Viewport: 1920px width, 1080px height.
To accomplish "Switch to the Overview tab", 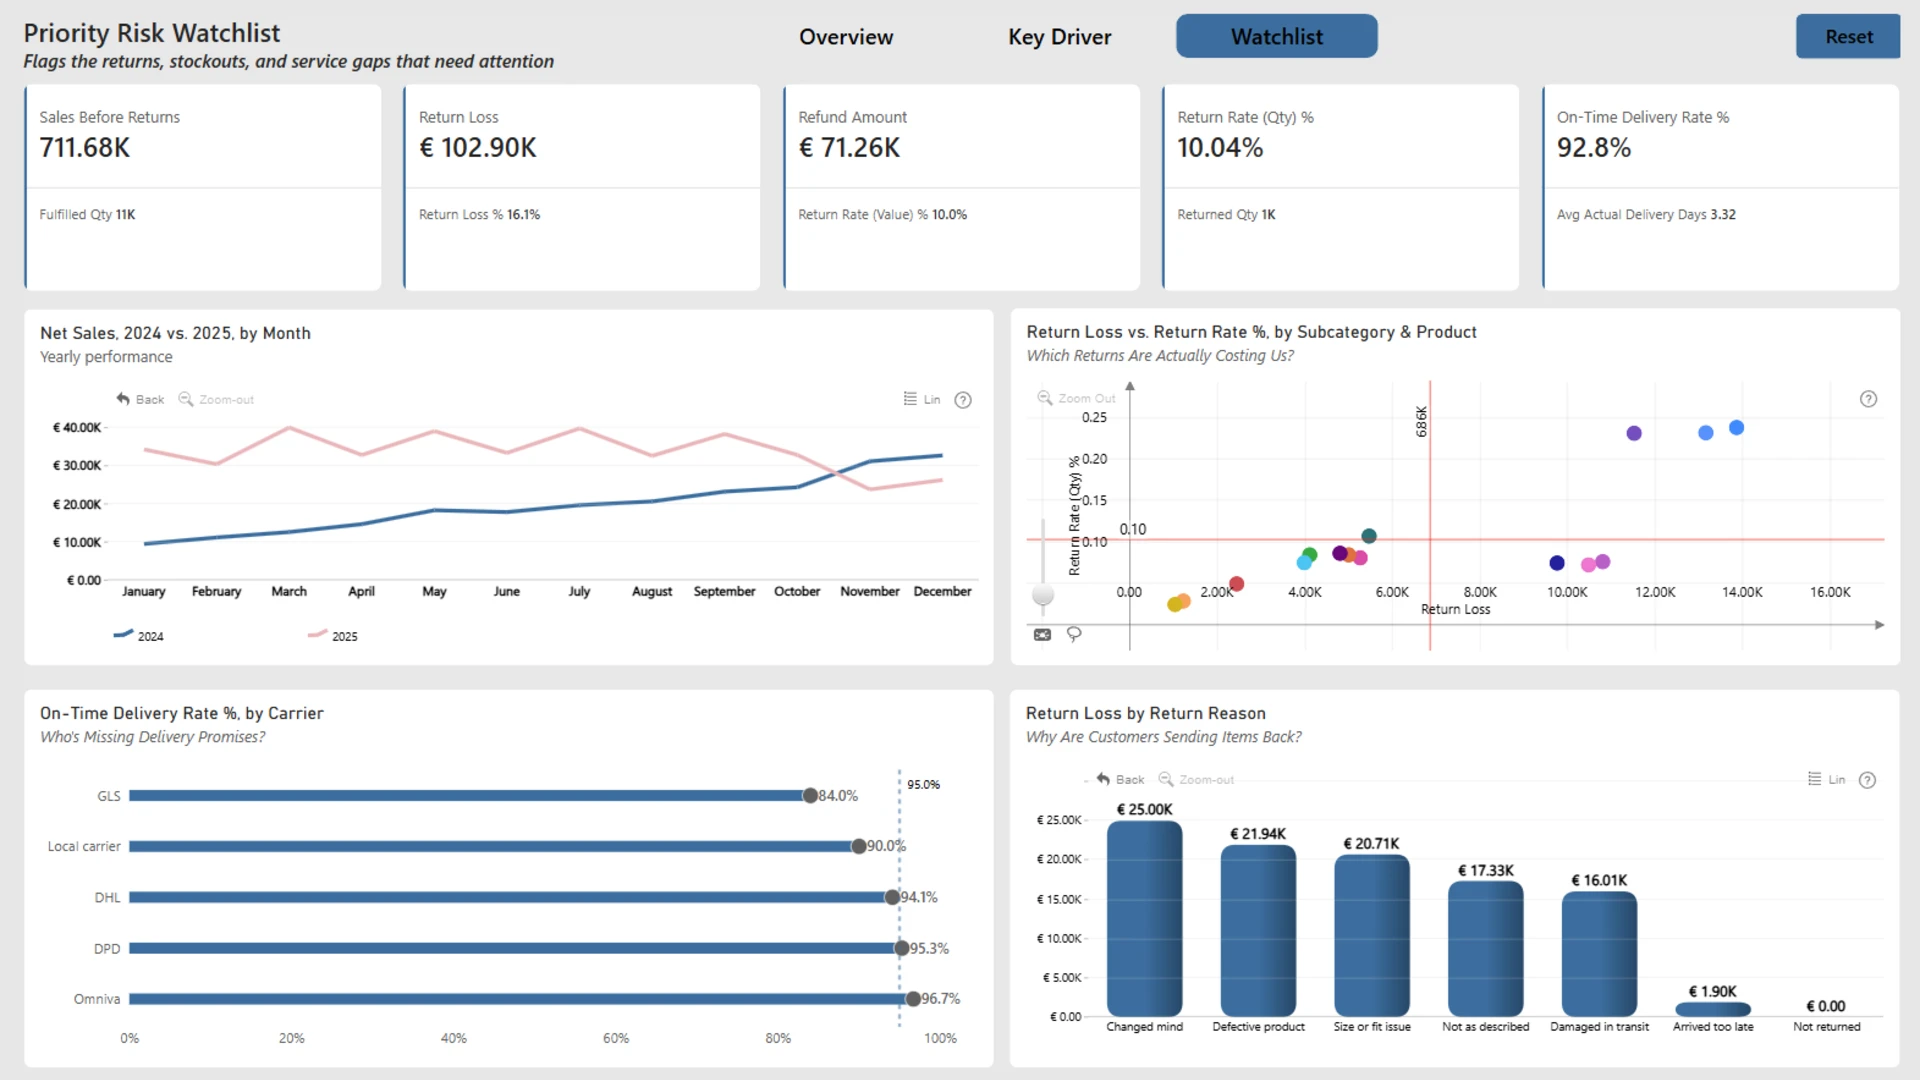I will (846, 37).
